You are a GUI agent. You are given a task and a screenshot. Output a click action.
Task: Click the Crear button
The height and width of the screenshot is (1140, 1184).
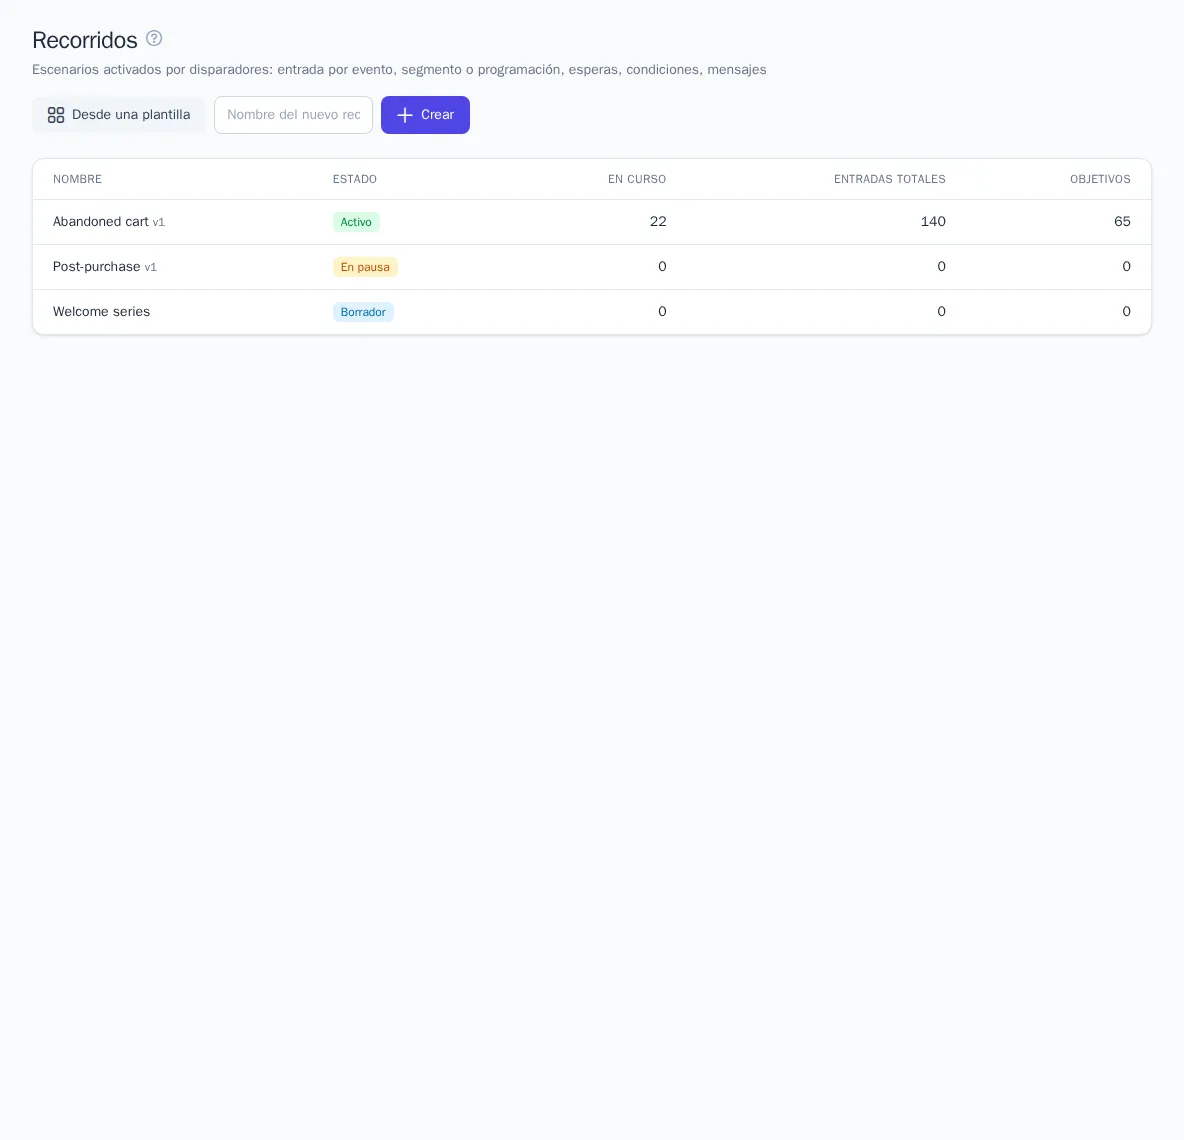(x=425, y=115)
